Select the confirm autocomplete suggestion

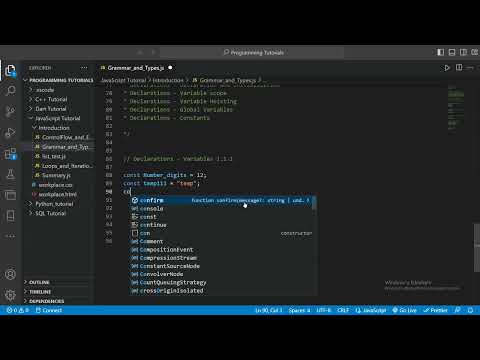coord(221,200)
